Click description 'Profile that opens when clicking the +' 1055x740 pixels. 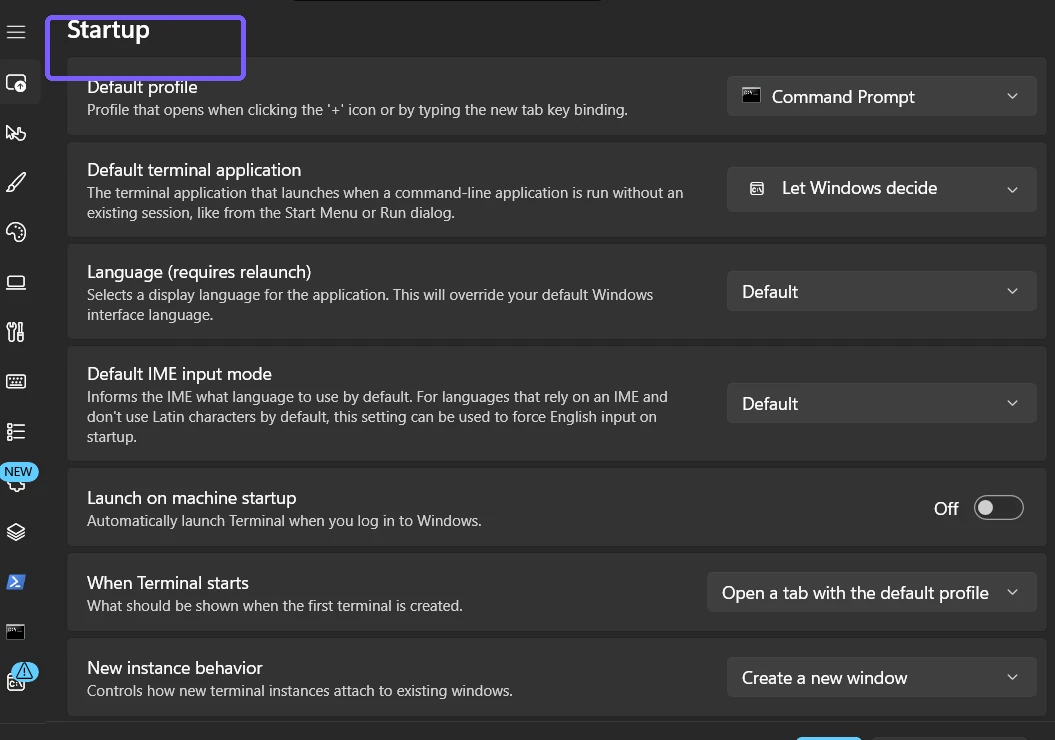(357, 110)
